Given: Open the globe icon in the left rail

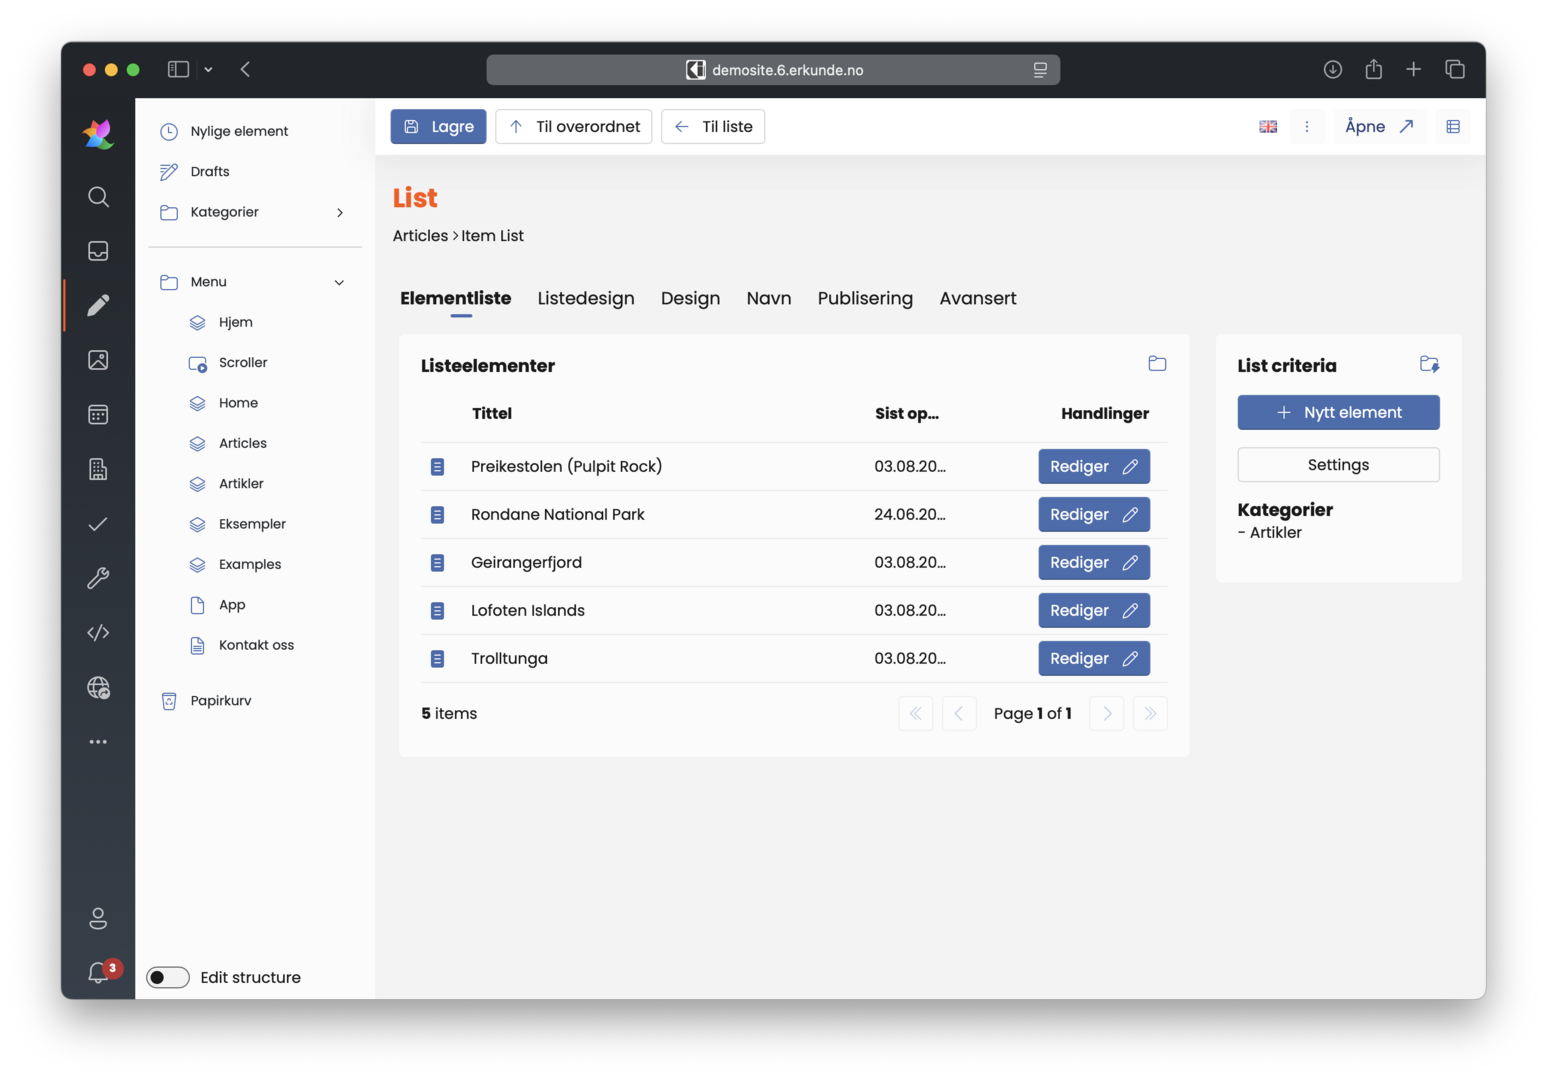Looking at the screenshot, I should 98,687.
